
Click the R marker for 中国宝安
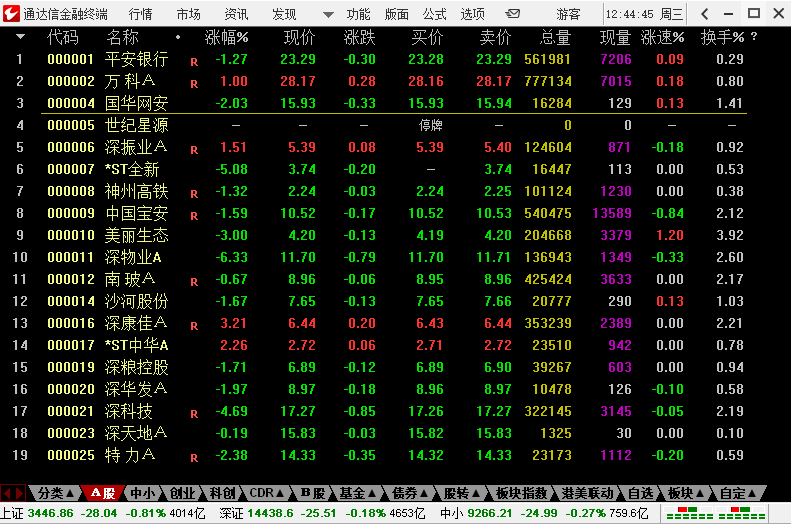(x=194, y=216)
